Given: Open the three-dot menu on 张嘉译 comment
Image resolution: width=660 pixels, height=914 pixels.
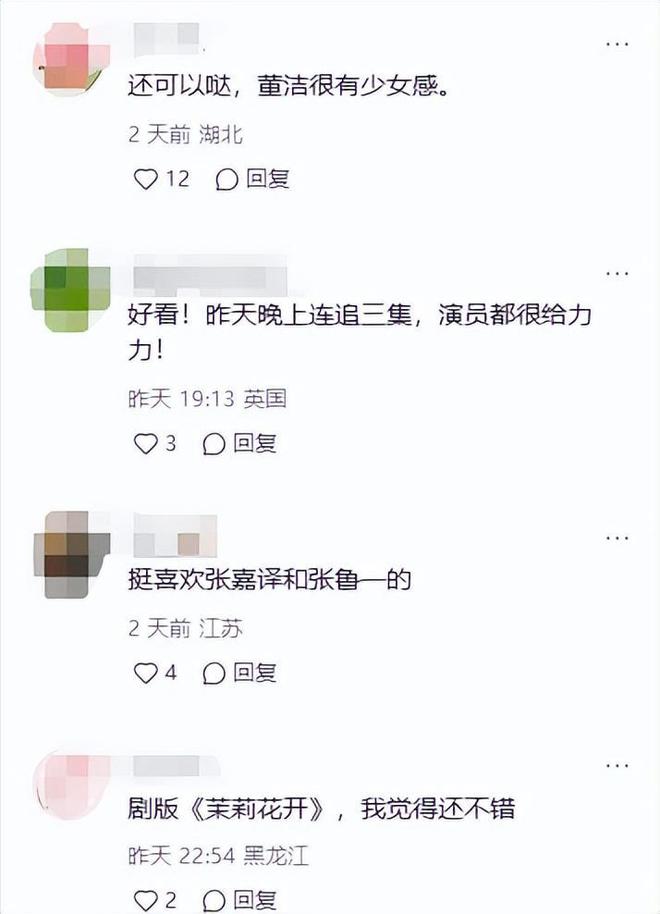Looking at the screenshot, I should pyautogui.click(x=617, y=537).
